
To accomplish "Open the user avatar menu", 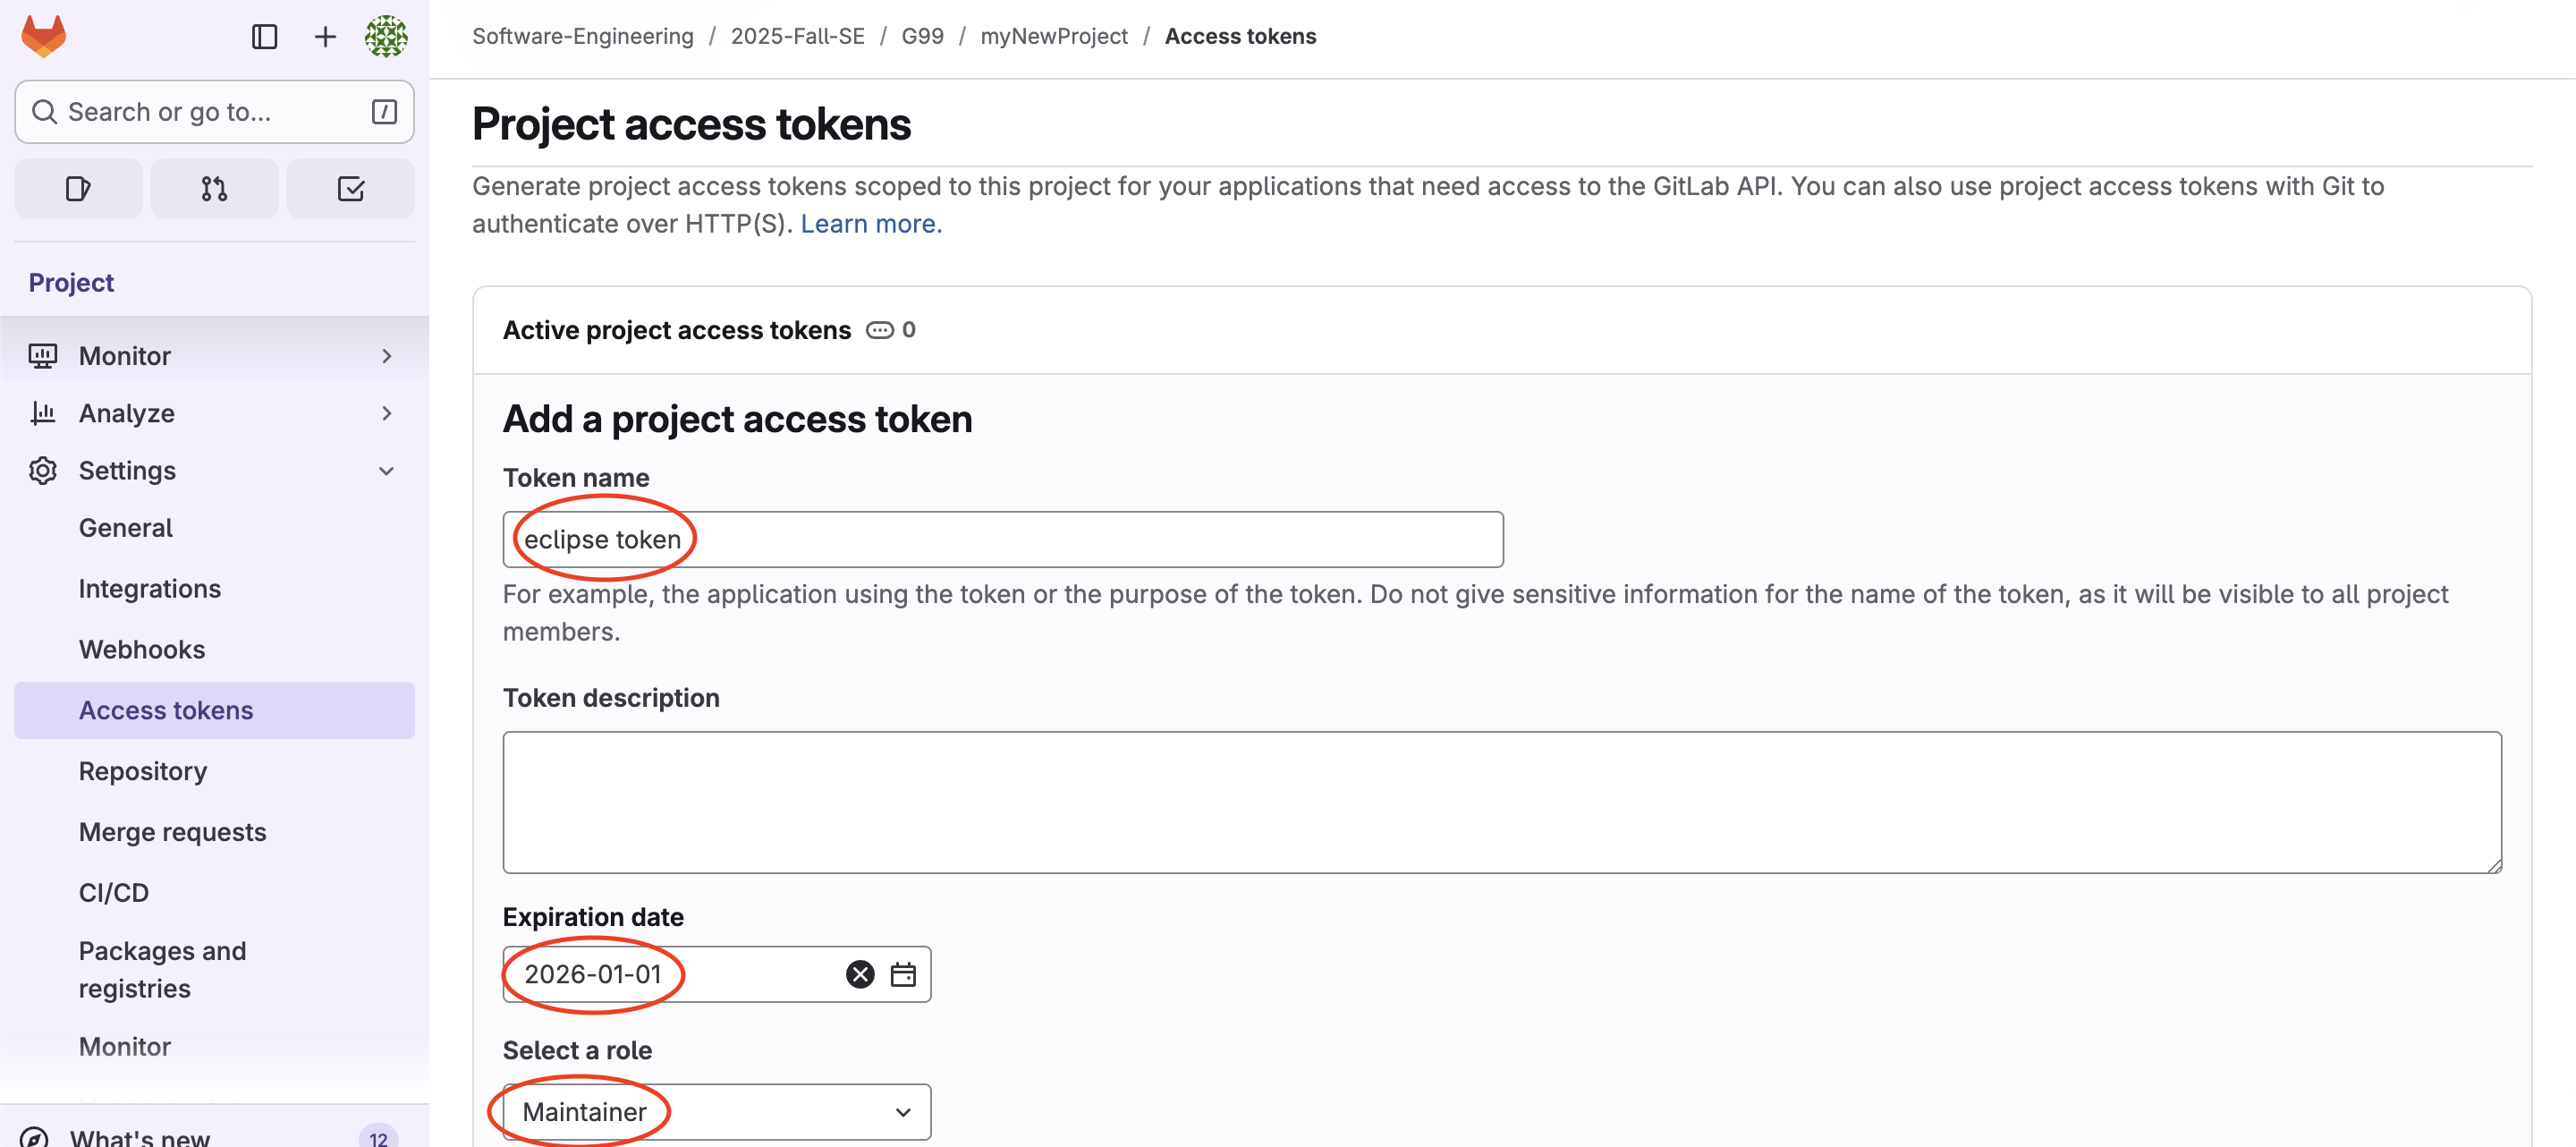I will (386, 37).
